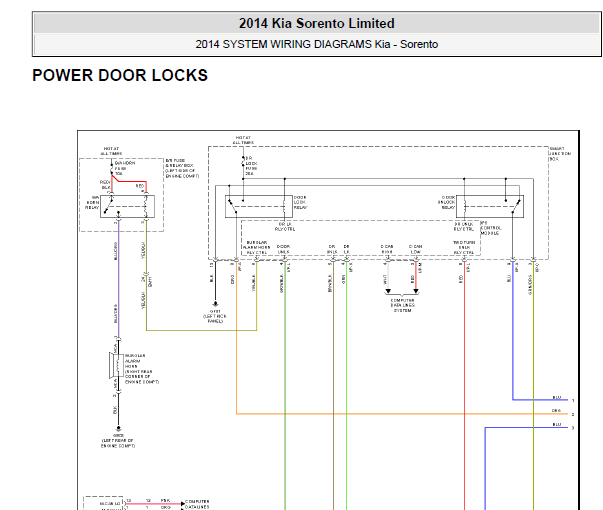The image size is (603, 510).
Task: Click the Door Unlock Relay box
Action: (x=490, y=207)
